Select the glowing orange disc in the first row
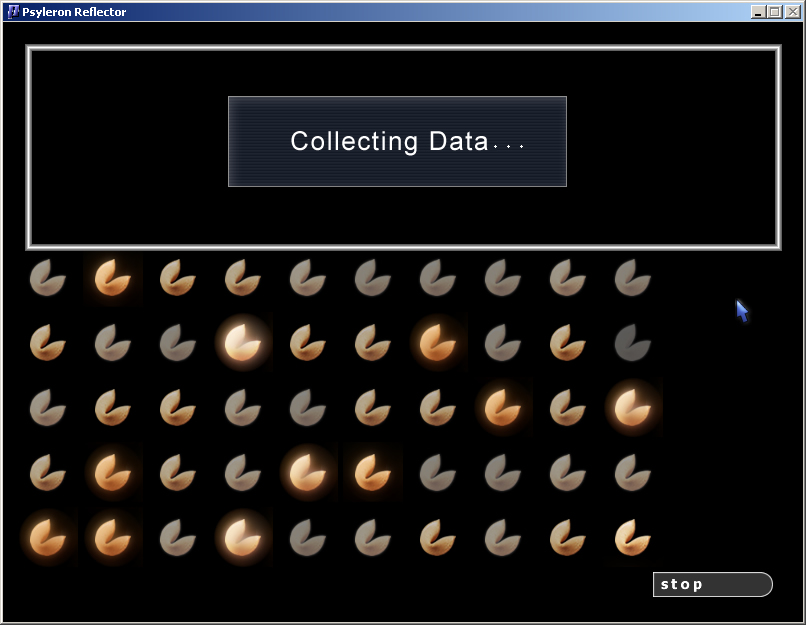 [x=113, y=278]
